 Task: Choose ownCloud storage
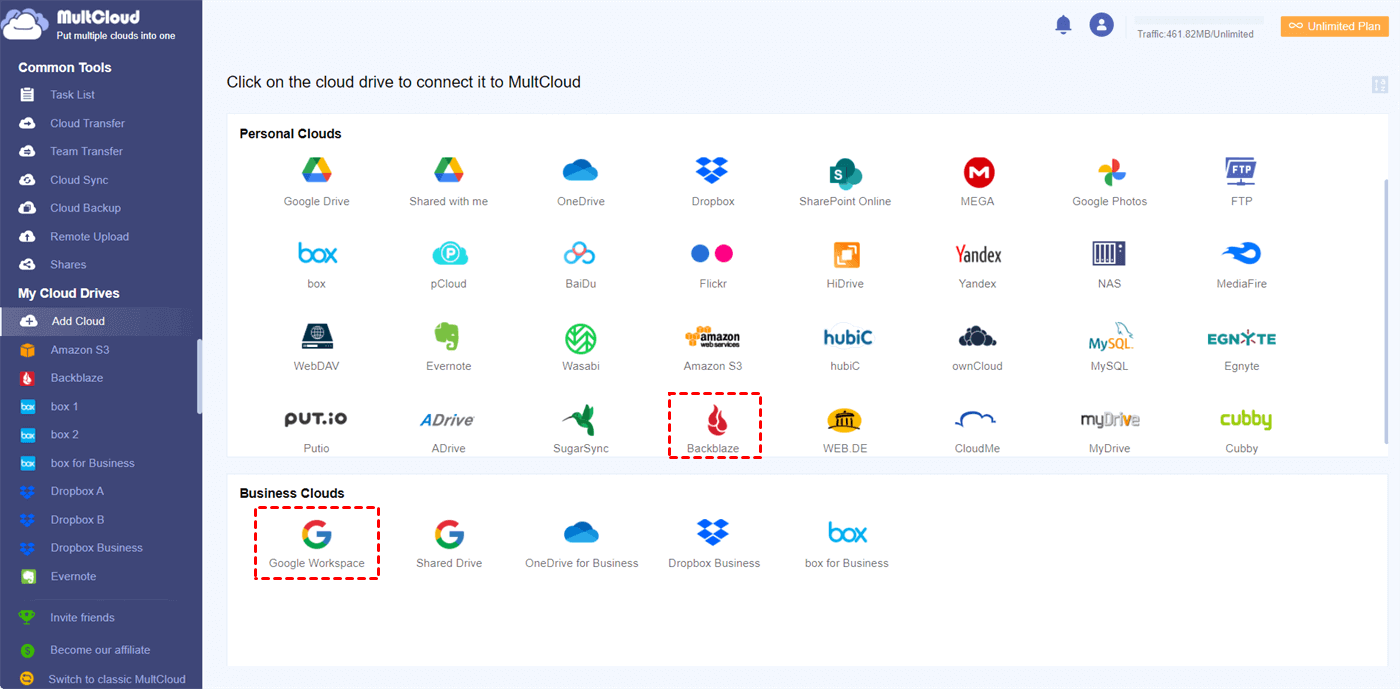click(977, 347)
